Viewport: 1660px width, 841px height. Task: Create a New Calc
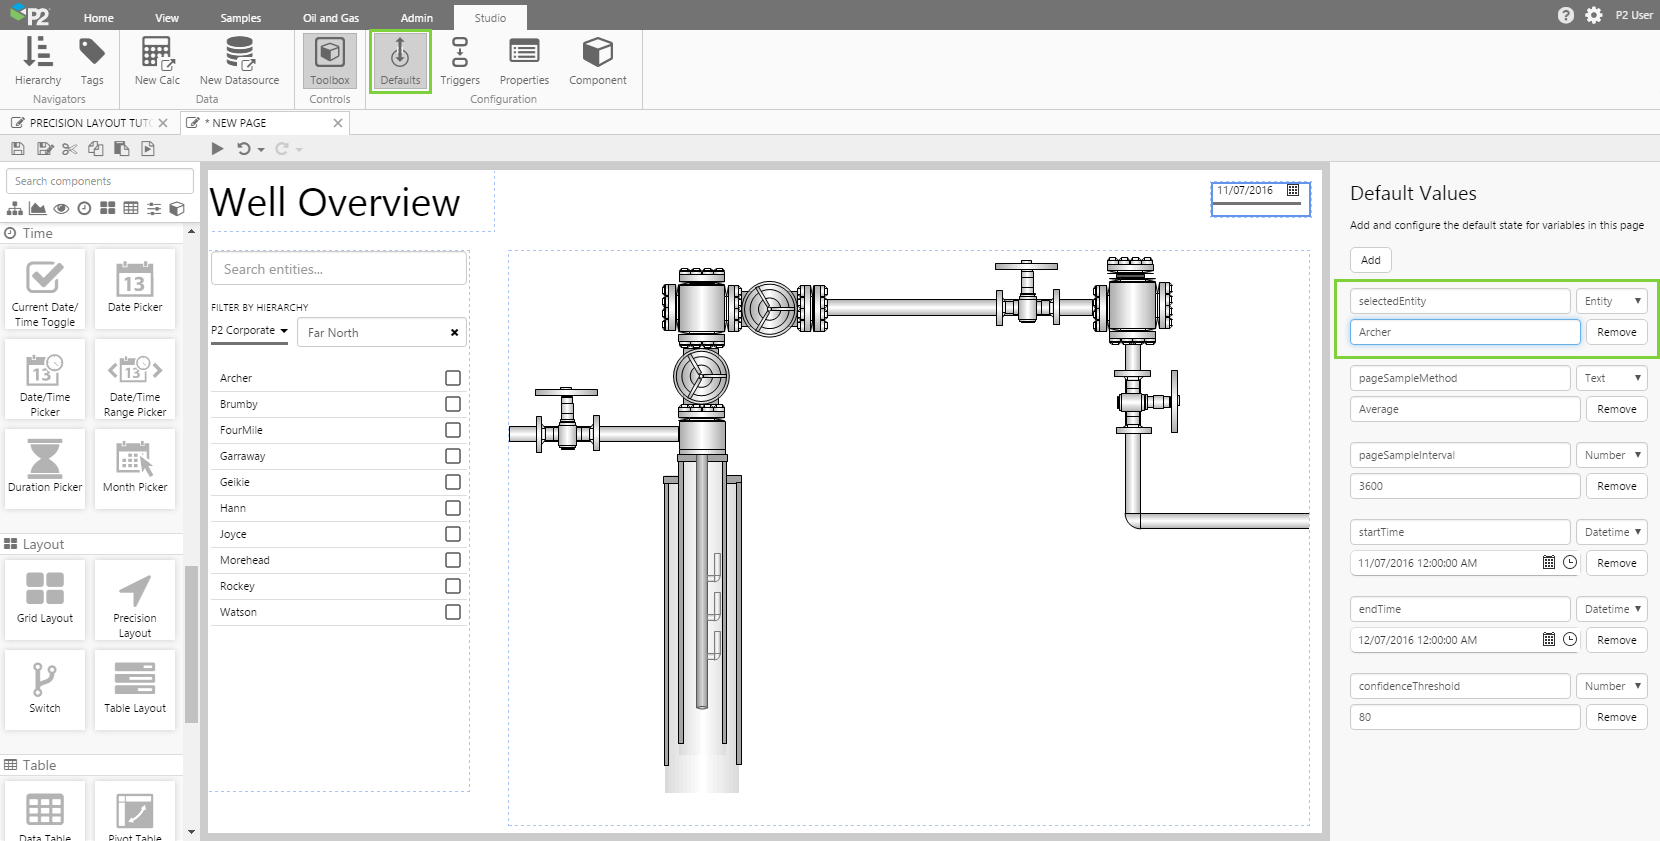click(x=157, y=61)
